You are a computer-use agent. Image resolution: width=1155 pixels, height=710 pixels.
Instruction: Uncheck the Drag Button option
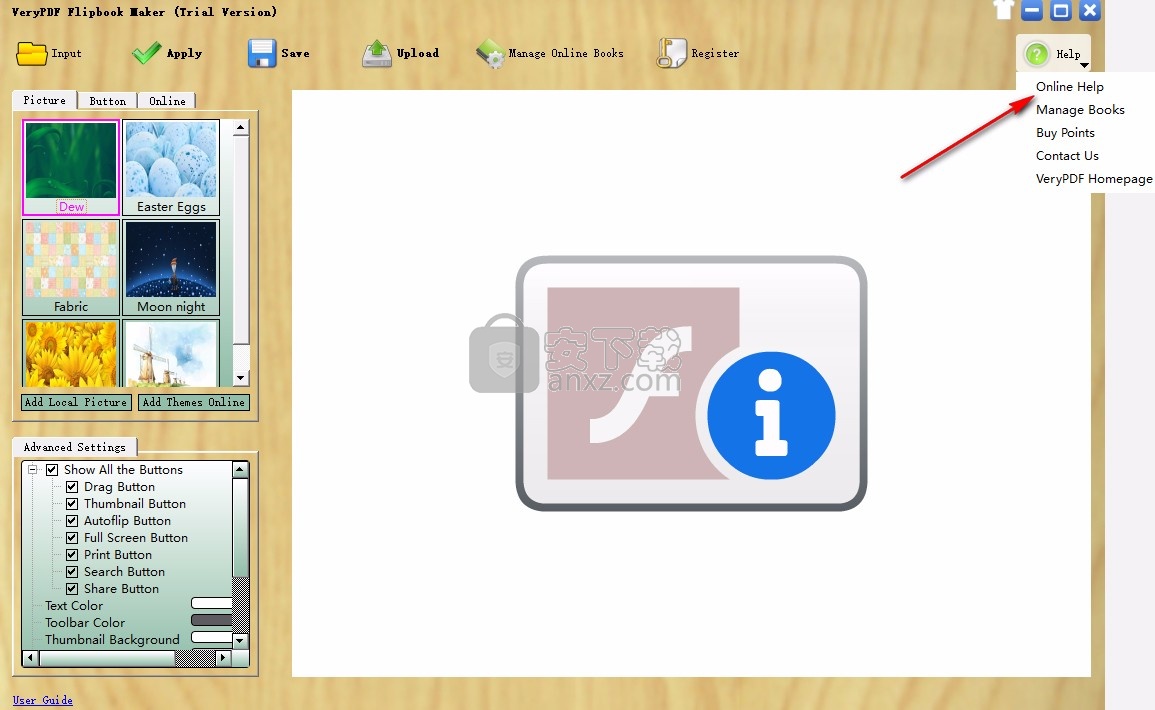click(71, 487)
